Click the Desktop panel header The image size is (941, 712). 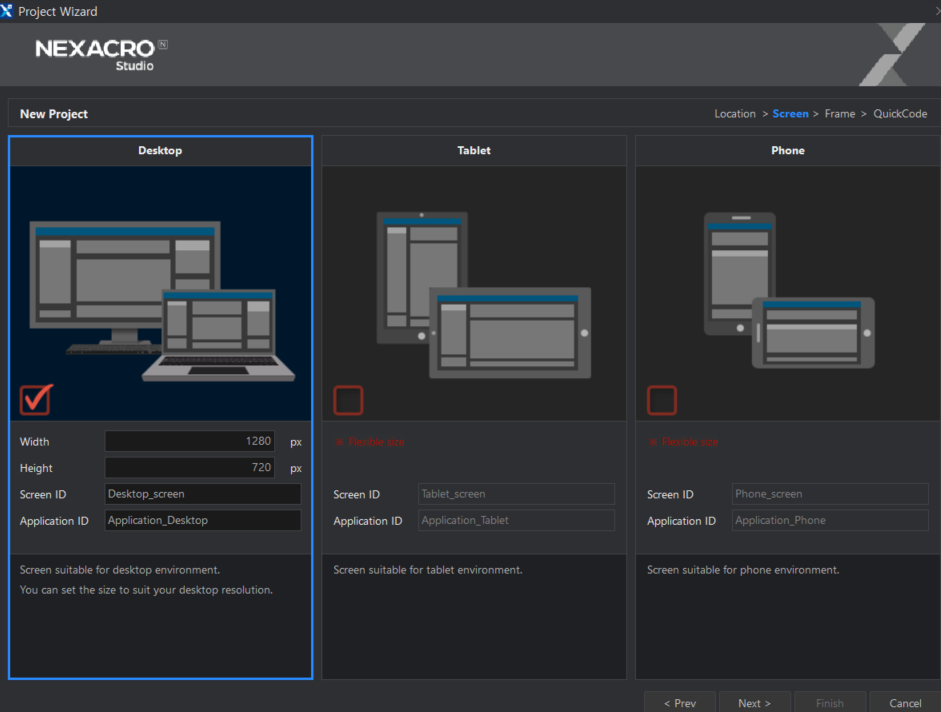pos(160,151)
